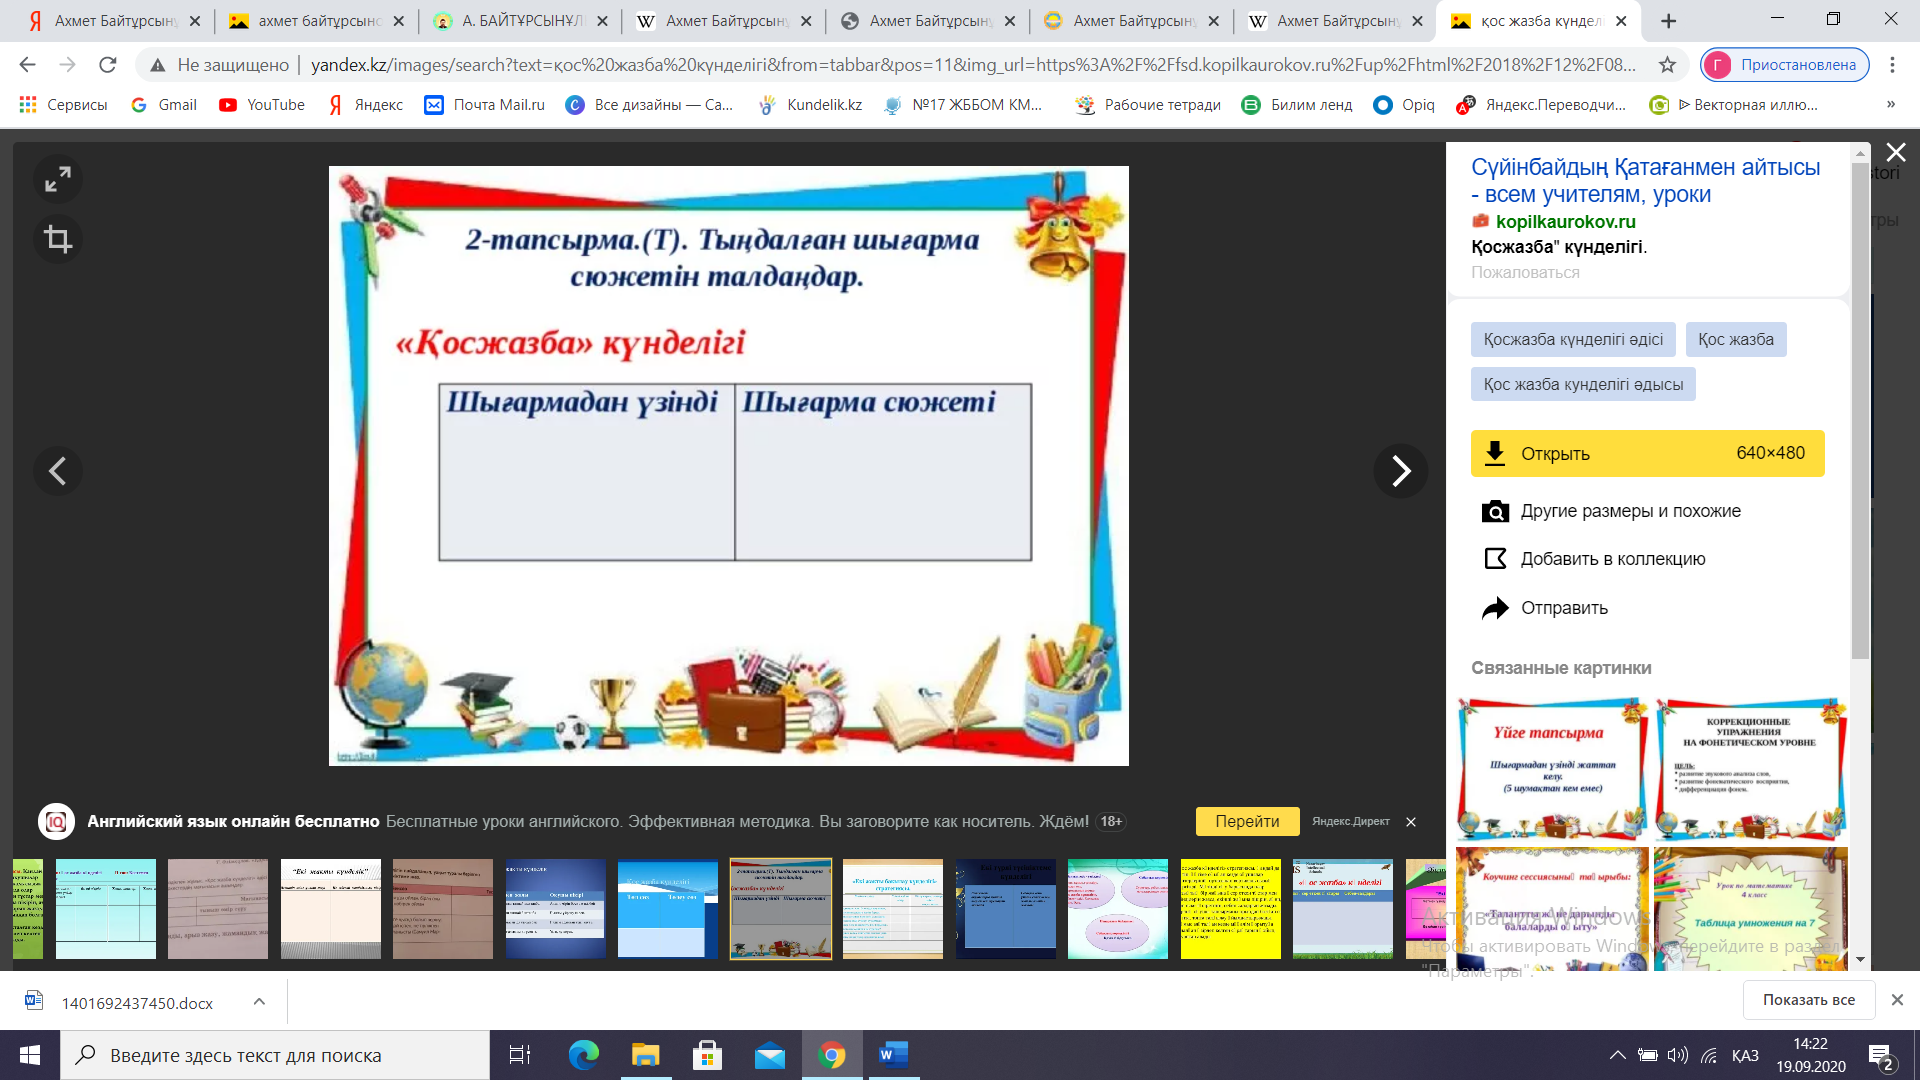The width and height of the screenshot is (1920, 1080).
Task: Open the downloaded file options chevron
Action: [x=259, y=1002]
